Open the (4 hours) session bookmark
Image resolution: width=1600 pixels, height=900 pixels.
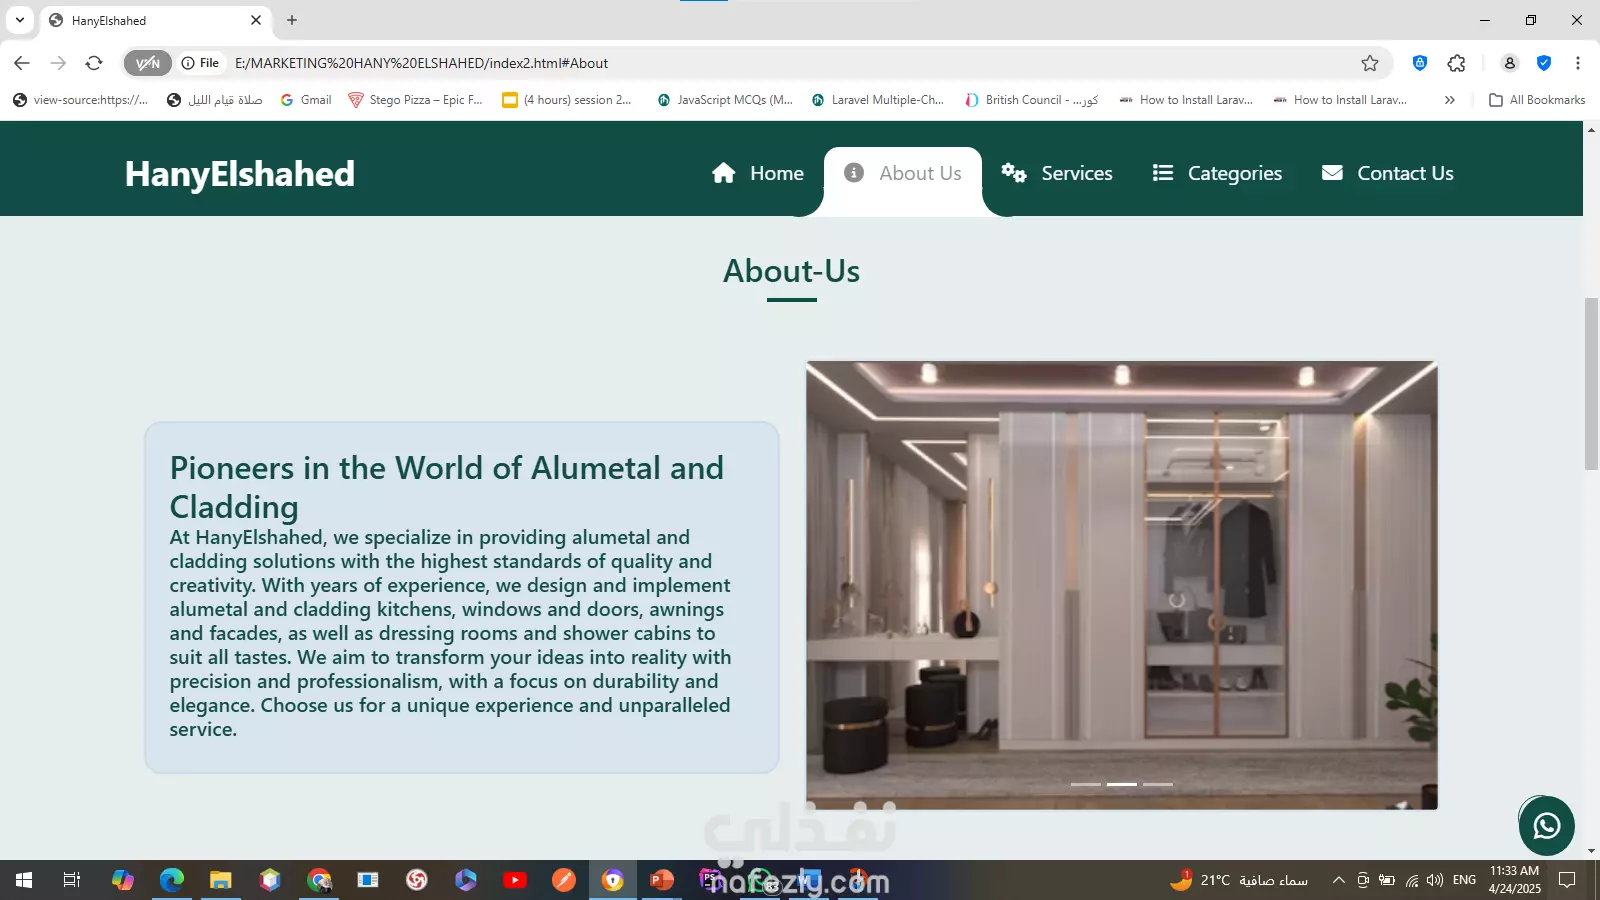point(567,100)
